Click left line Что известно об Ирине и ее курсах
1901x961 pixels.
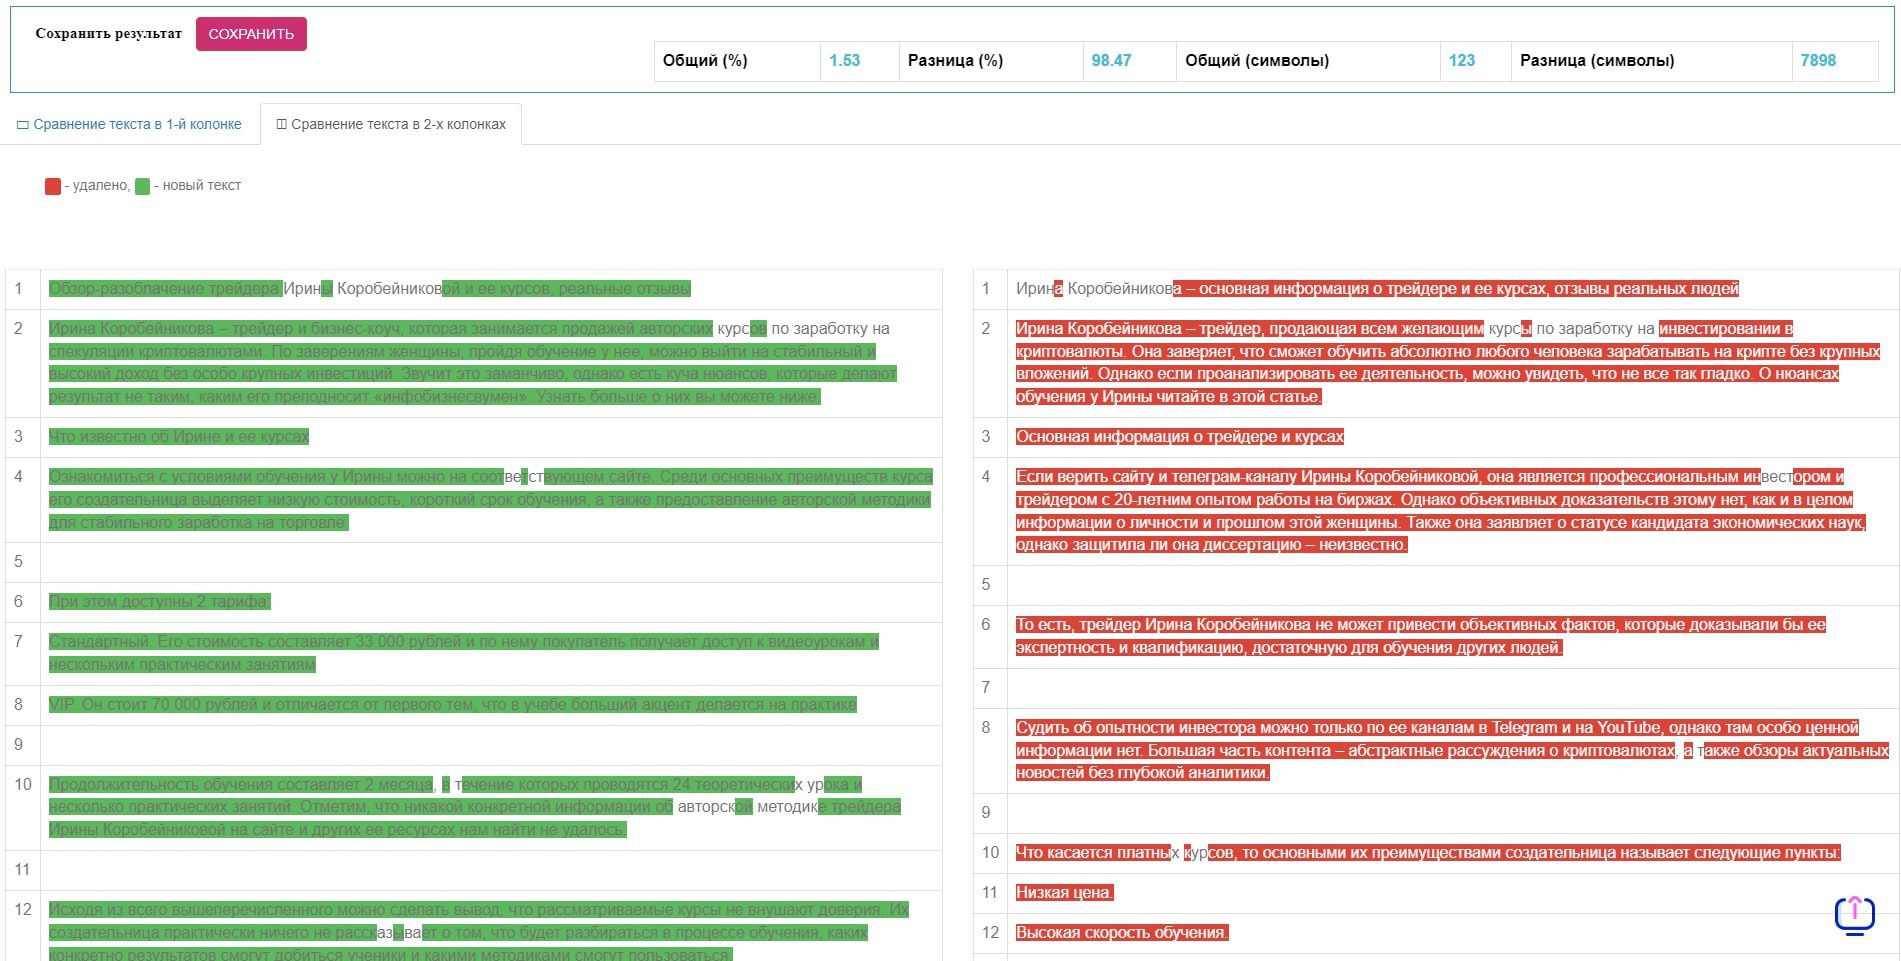(179, 437)
